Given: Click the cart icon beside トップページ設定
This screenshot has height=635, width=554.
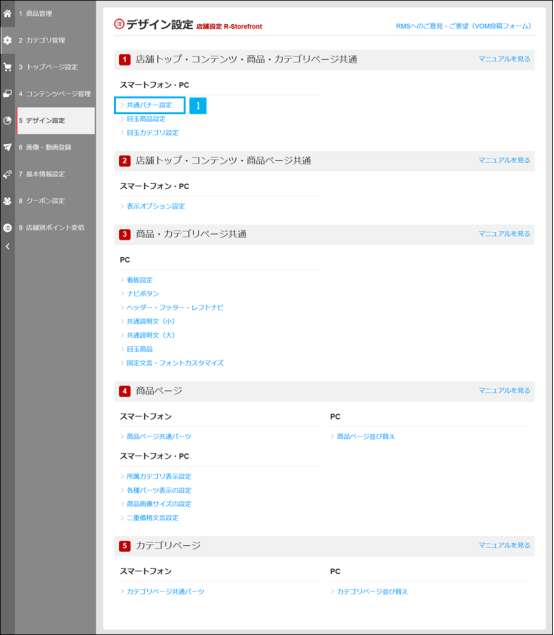Looking at the screenshot, I should (7, 67).
